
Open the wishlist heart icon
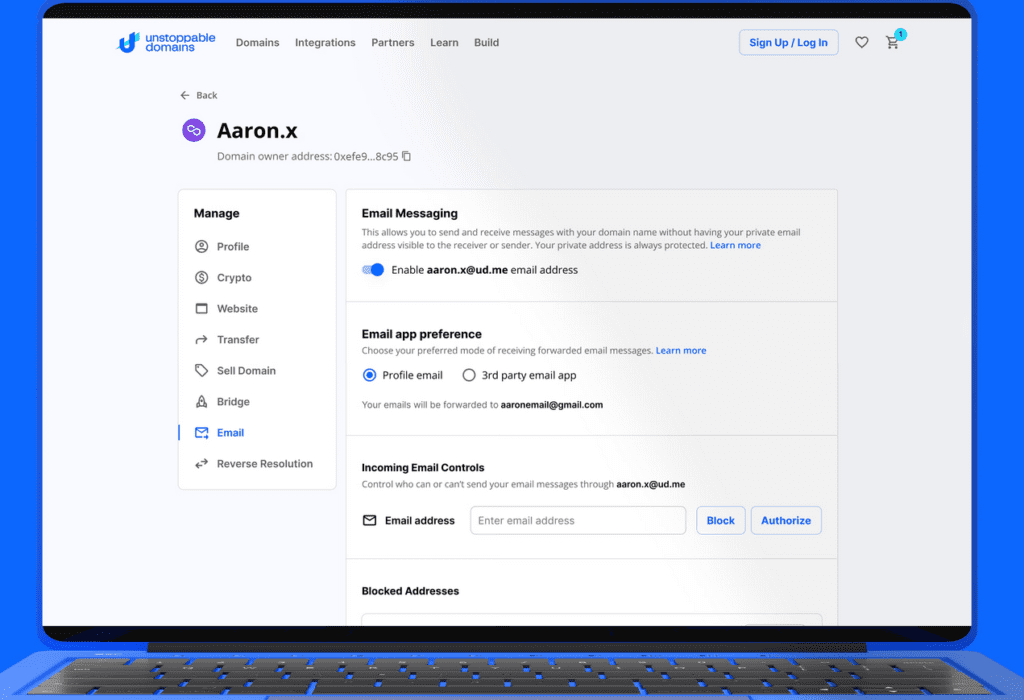click(861, 43)
